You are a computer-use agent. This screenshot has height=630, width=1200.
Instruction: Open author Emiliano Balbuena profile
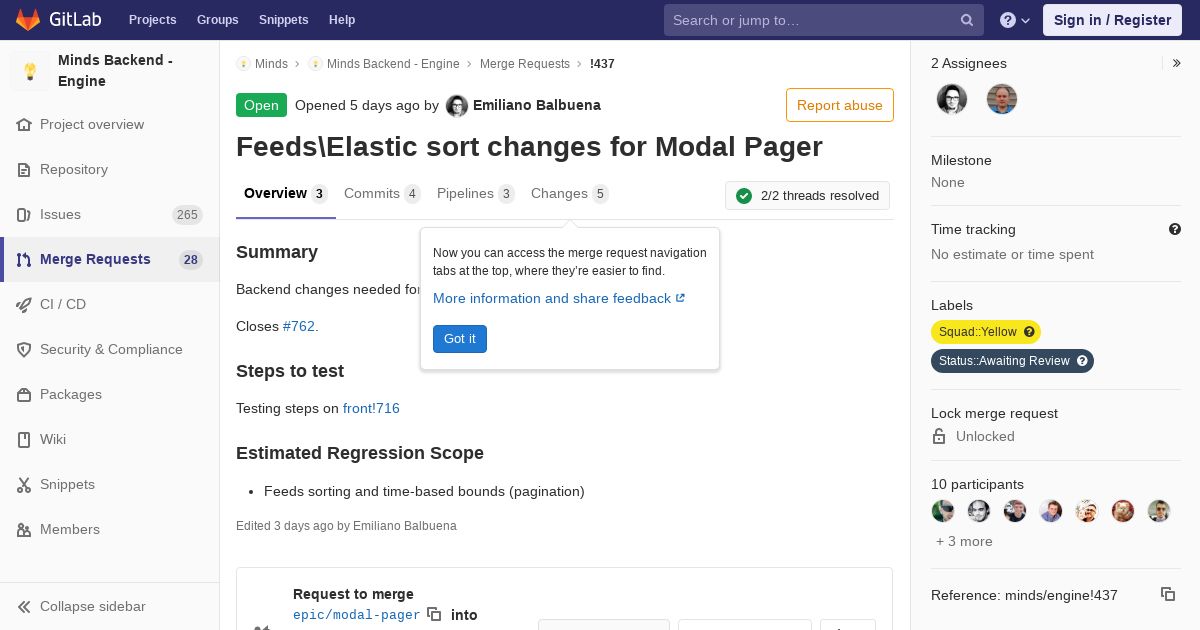click(537, 105)
